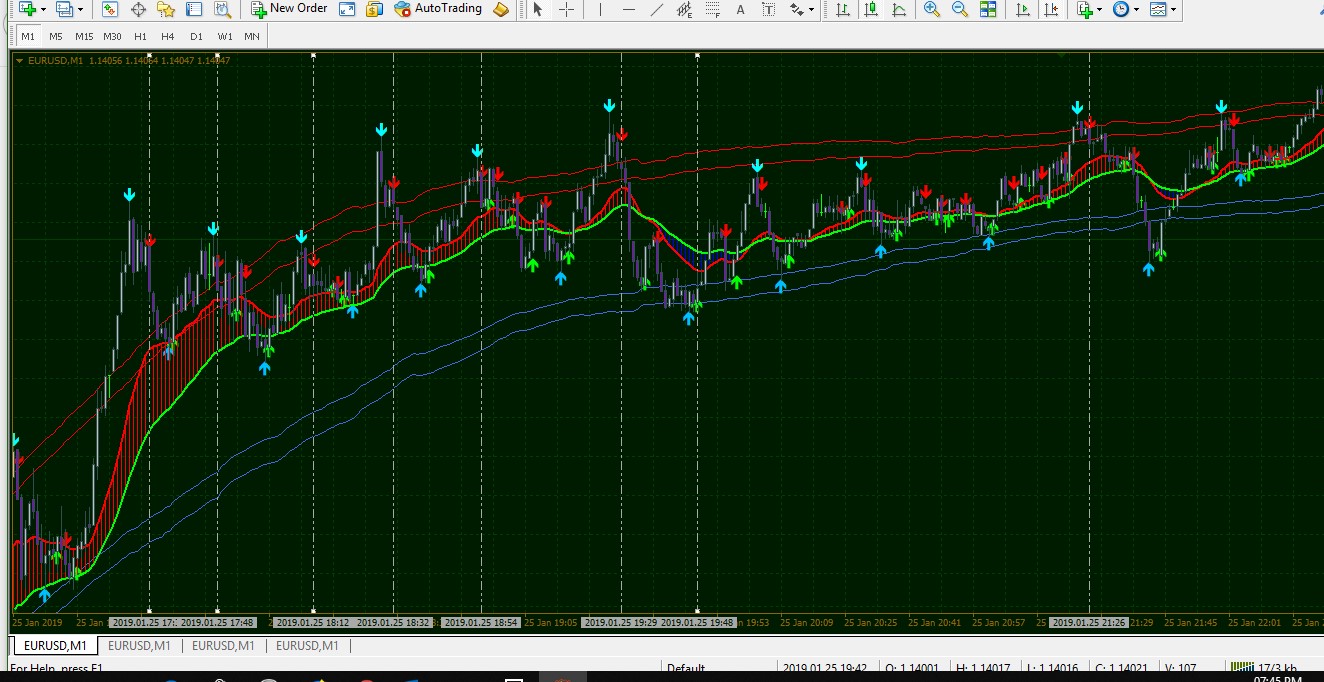Switch chart to line chart display
Image resolution: width=1324 pixels, height=682 pixels.
click(899, 9)
